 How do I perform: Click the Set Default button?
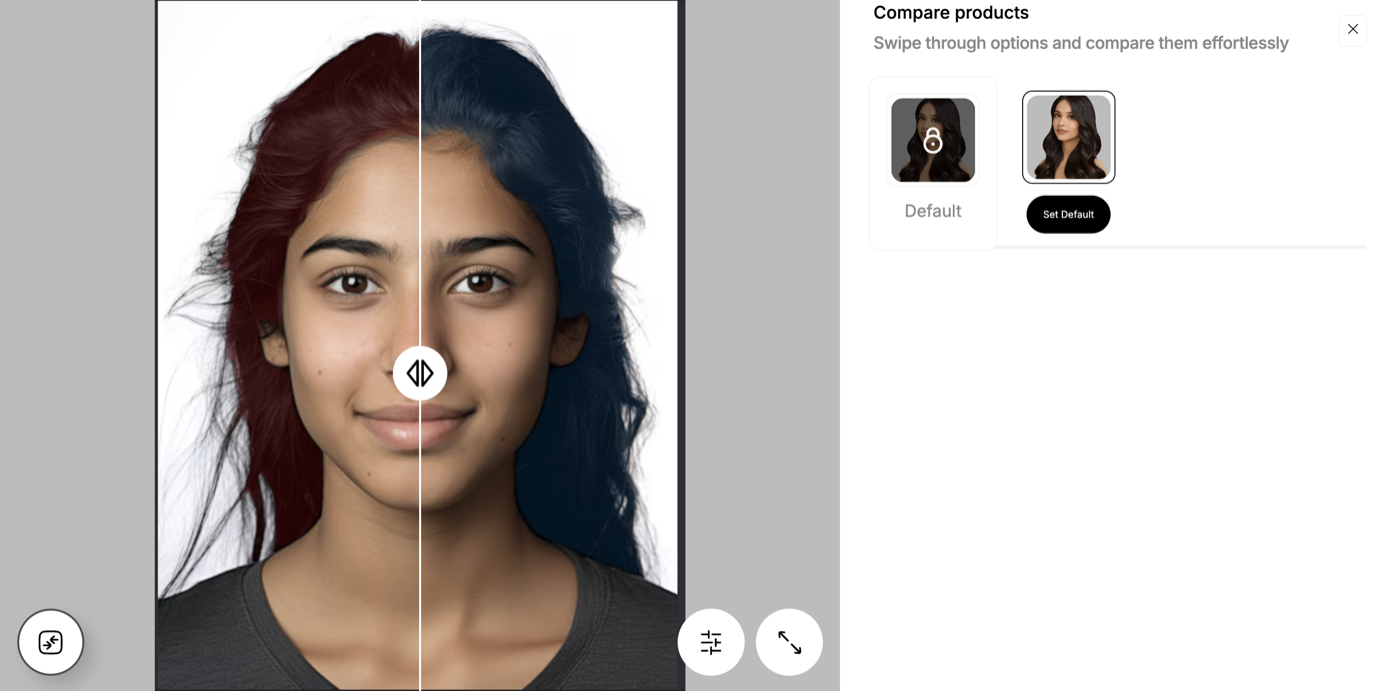tap(1068, 214)
